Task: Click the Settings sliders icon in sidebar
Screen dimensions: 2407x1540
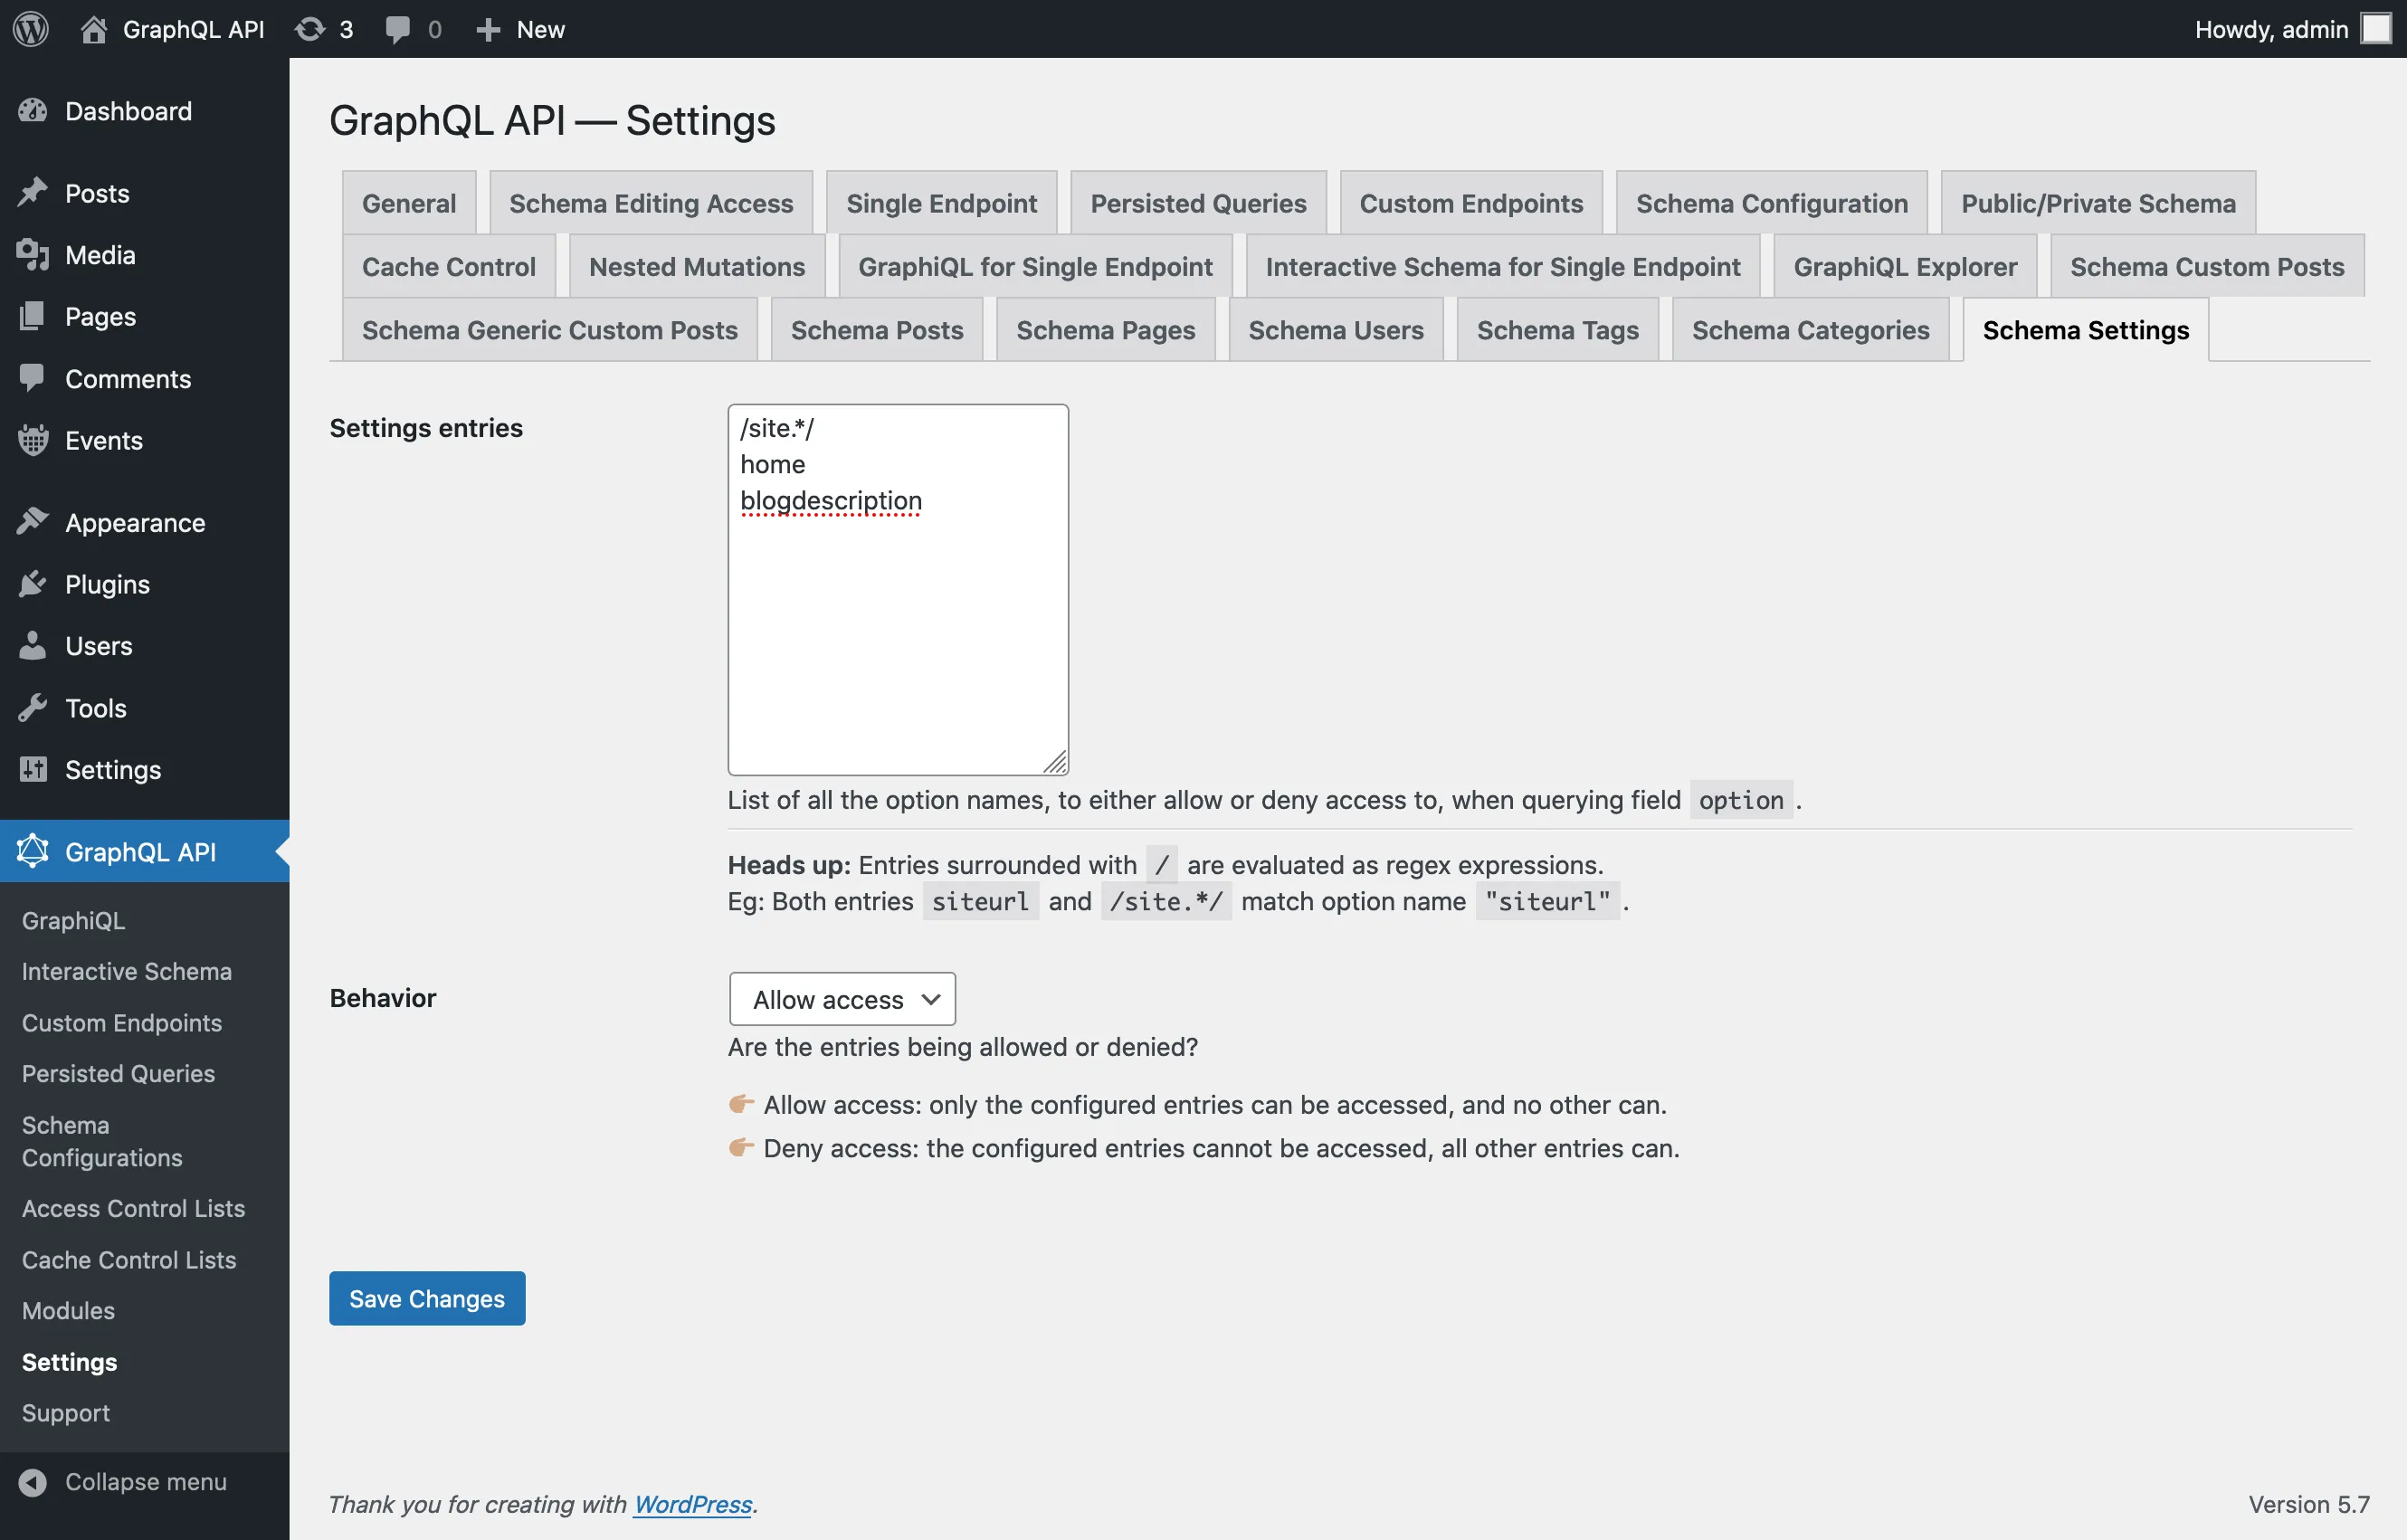Action: pyautogui.click(x=33, y=769)
